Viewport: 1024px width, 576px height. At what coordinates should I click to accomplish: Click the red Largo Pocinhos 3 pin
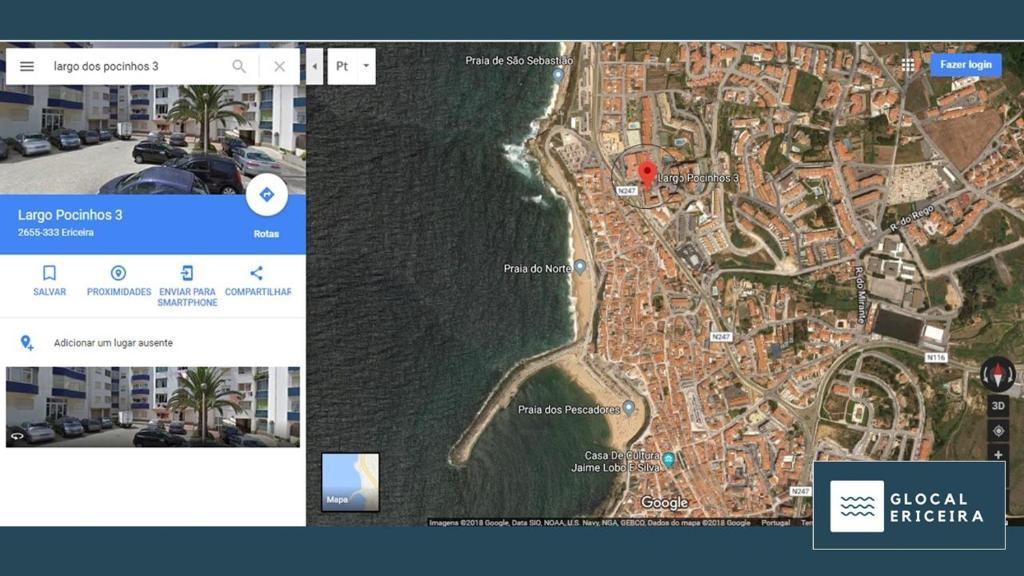coord(647,175)
